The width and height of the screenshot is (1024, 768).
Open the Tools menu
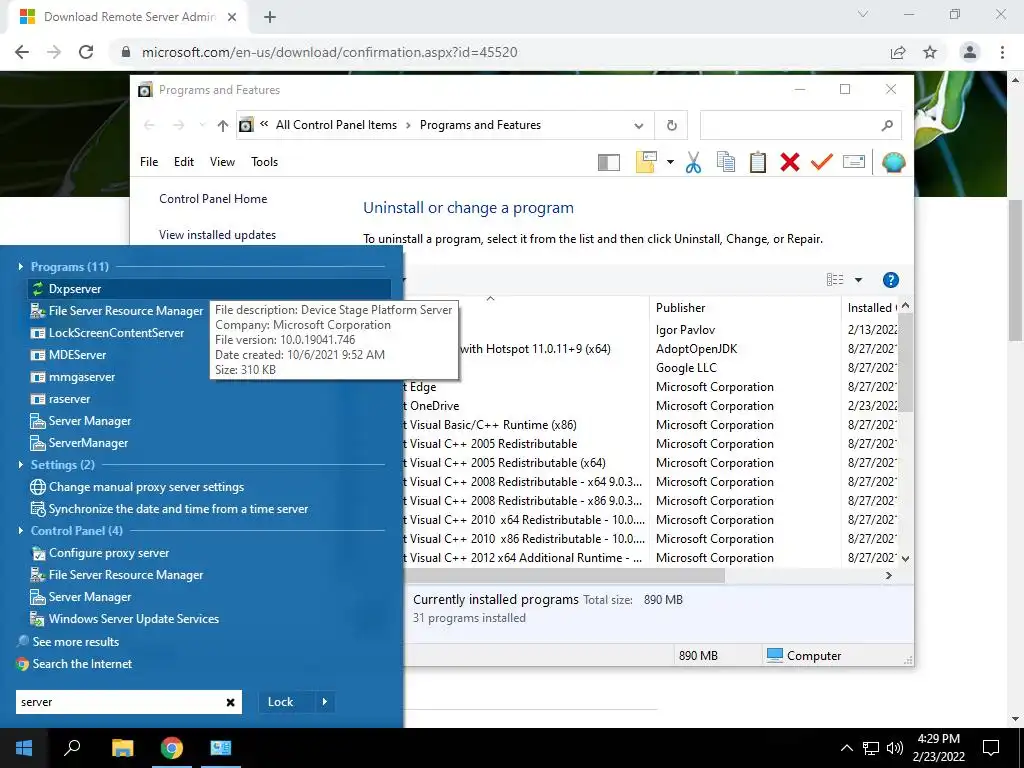click(264, 162)
